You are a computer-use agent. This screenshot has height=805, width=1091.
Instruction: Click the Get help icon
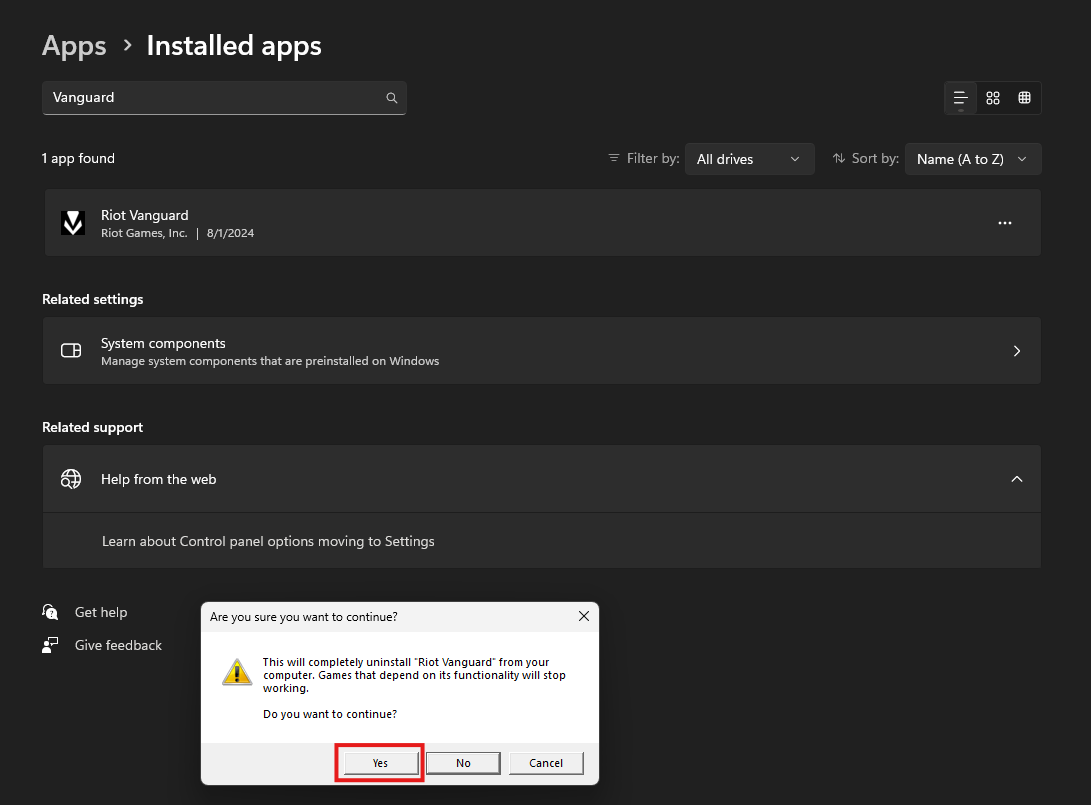[50, 612]
